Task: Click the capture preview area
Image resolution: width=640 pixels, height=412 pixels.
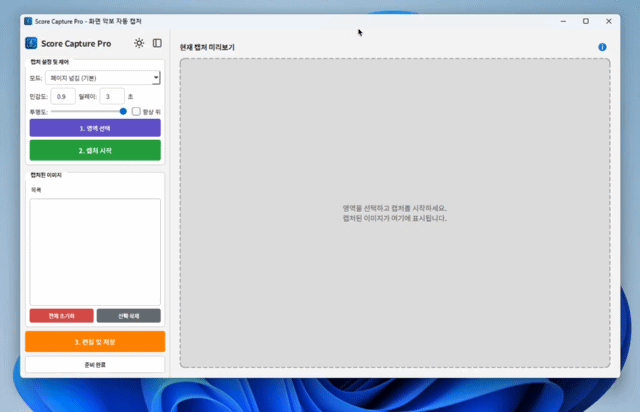Action: [x=394, y=213]
